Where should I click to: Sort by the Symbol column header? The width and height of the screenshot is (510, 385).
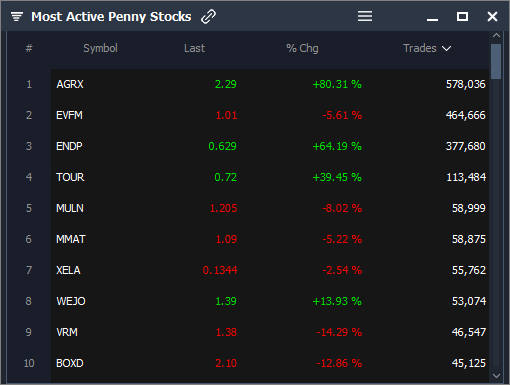click(100, 48)
